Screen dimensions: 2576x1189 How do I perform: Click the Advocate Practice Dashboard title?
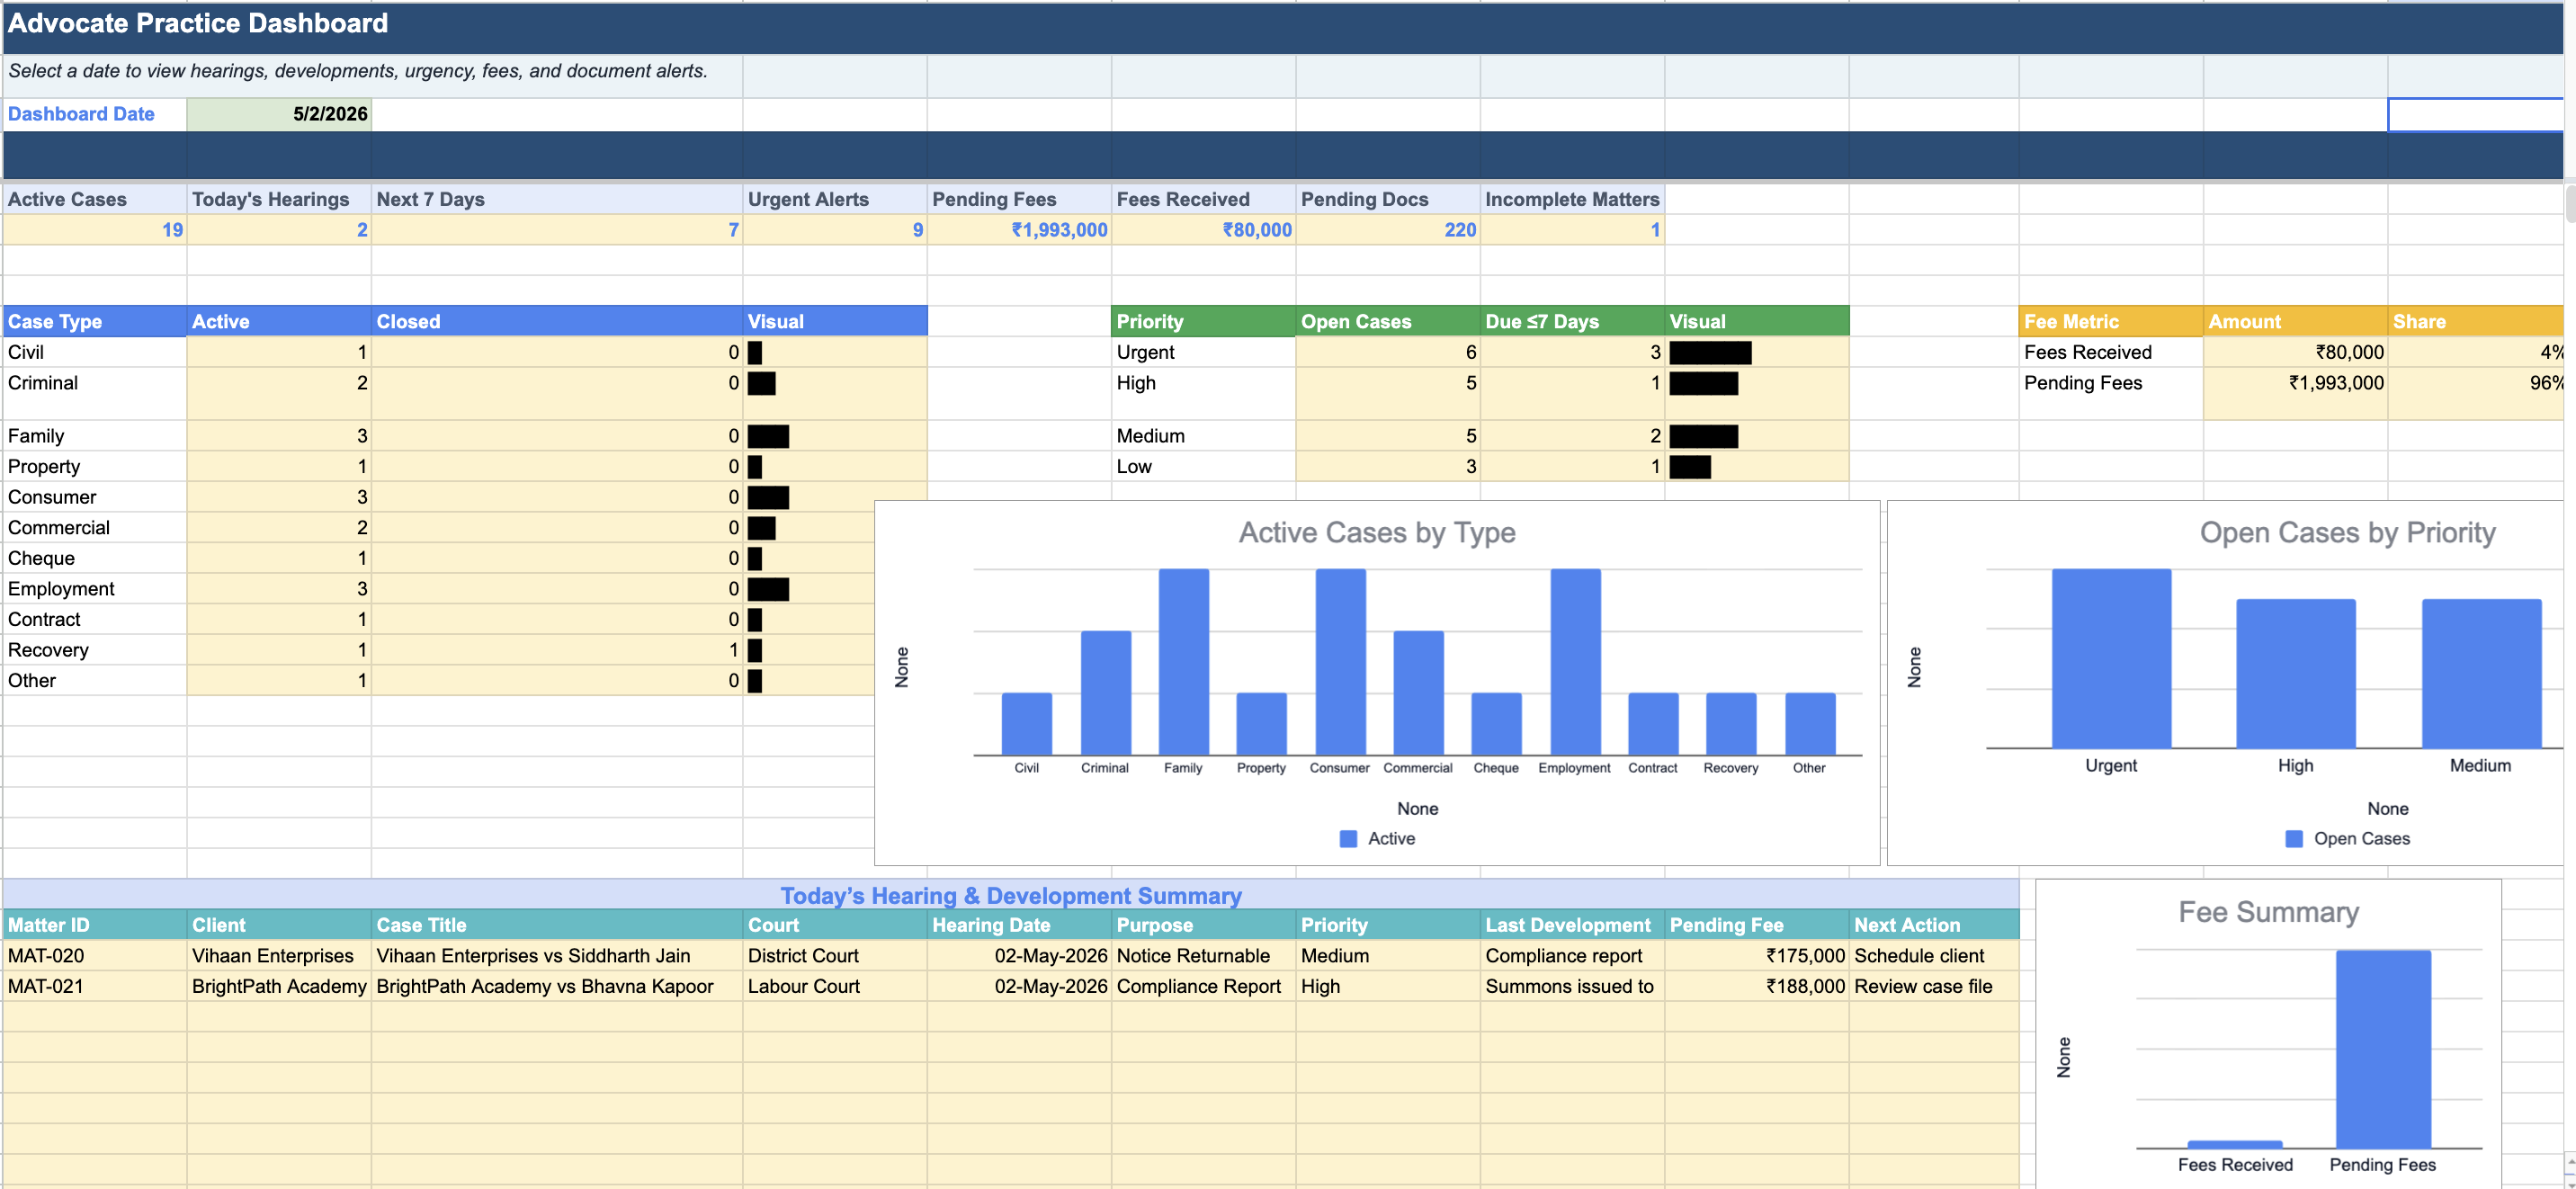198,23
